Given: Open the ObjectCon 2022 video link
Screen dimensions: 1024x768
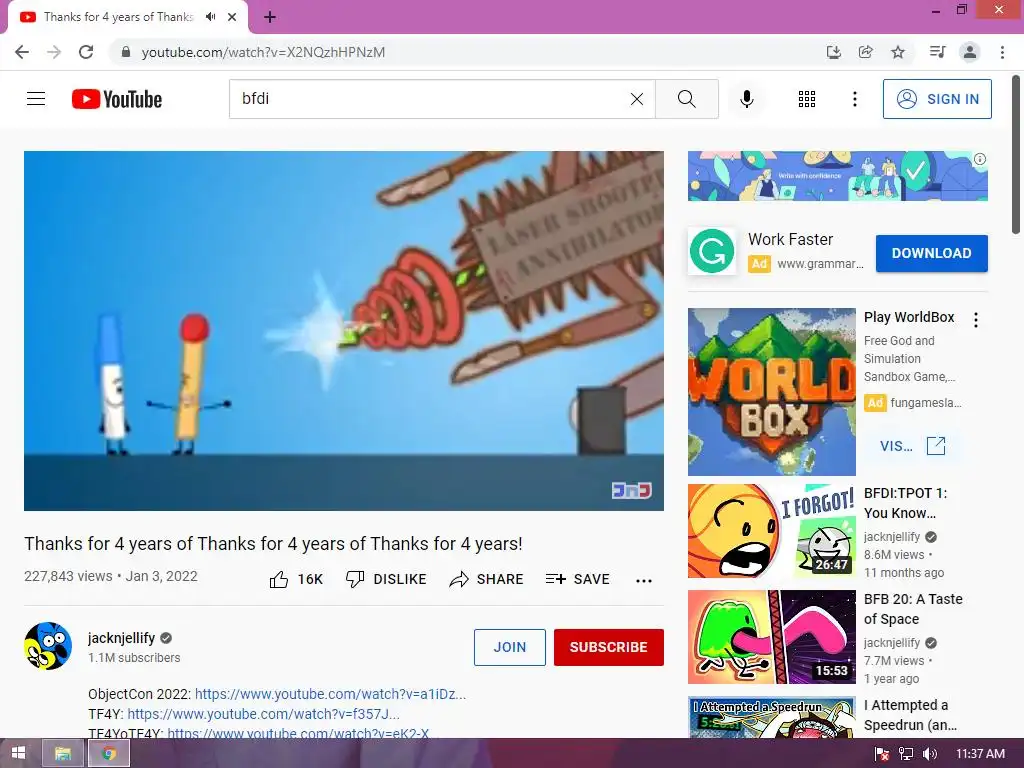Looking at the screenshot, I should coord(330,694).
